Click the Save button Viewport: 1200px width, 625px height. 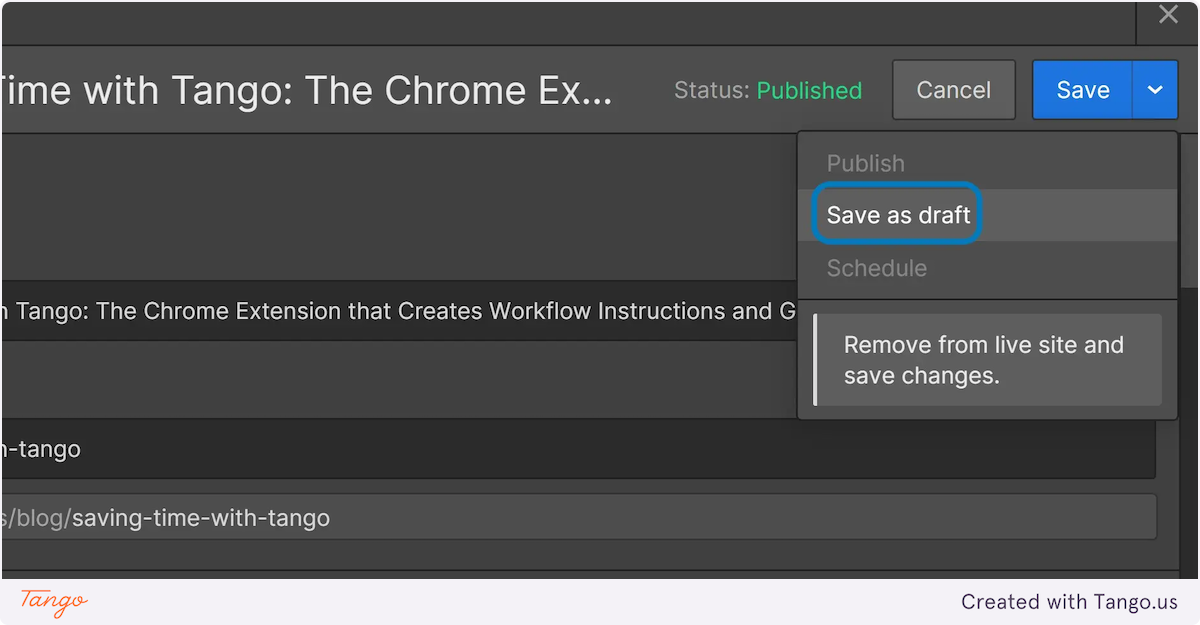(x=1083, y=90)
